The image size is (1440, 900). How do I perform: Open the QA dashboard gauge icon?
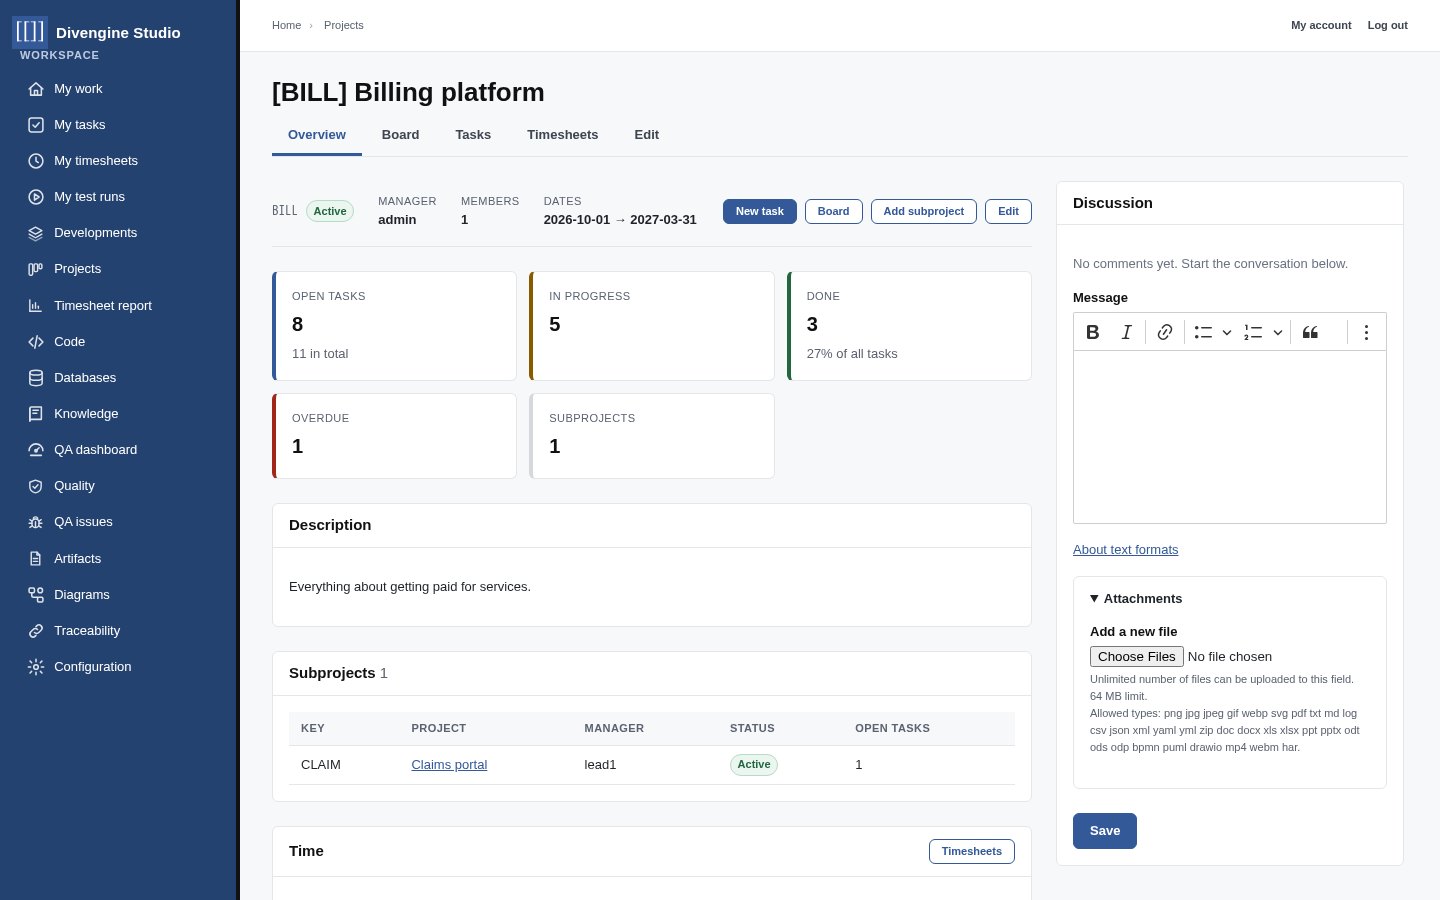click(x=36, y=450)
